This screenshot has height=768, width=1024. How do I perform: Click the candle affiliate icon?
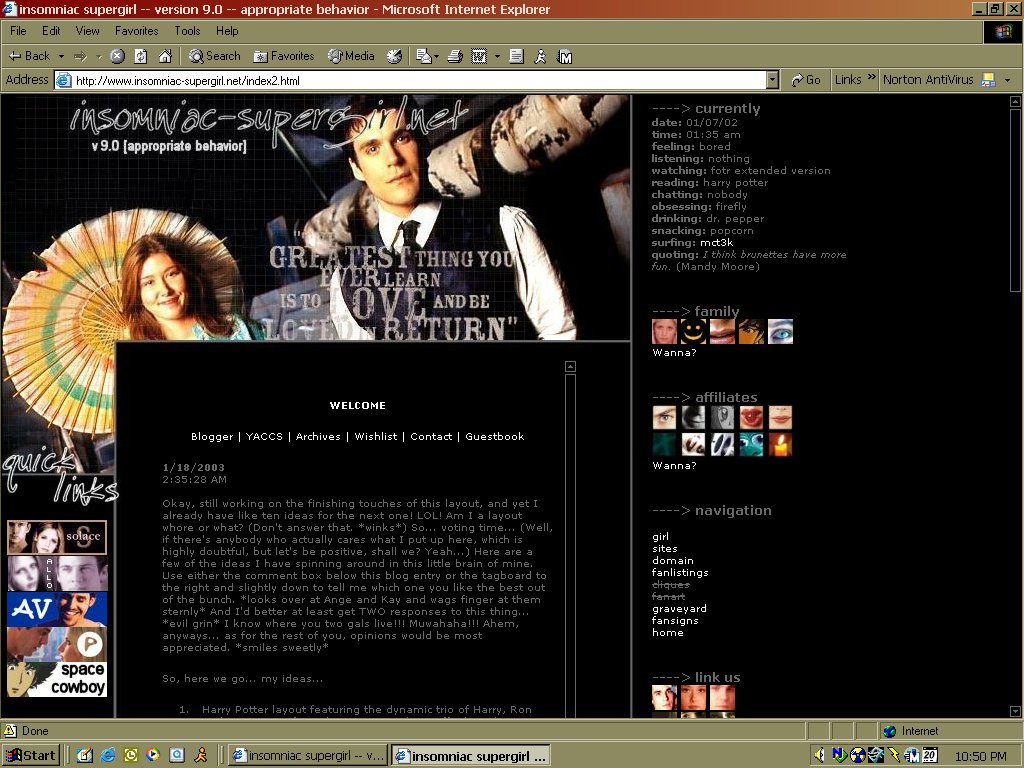tap(780, 445)
